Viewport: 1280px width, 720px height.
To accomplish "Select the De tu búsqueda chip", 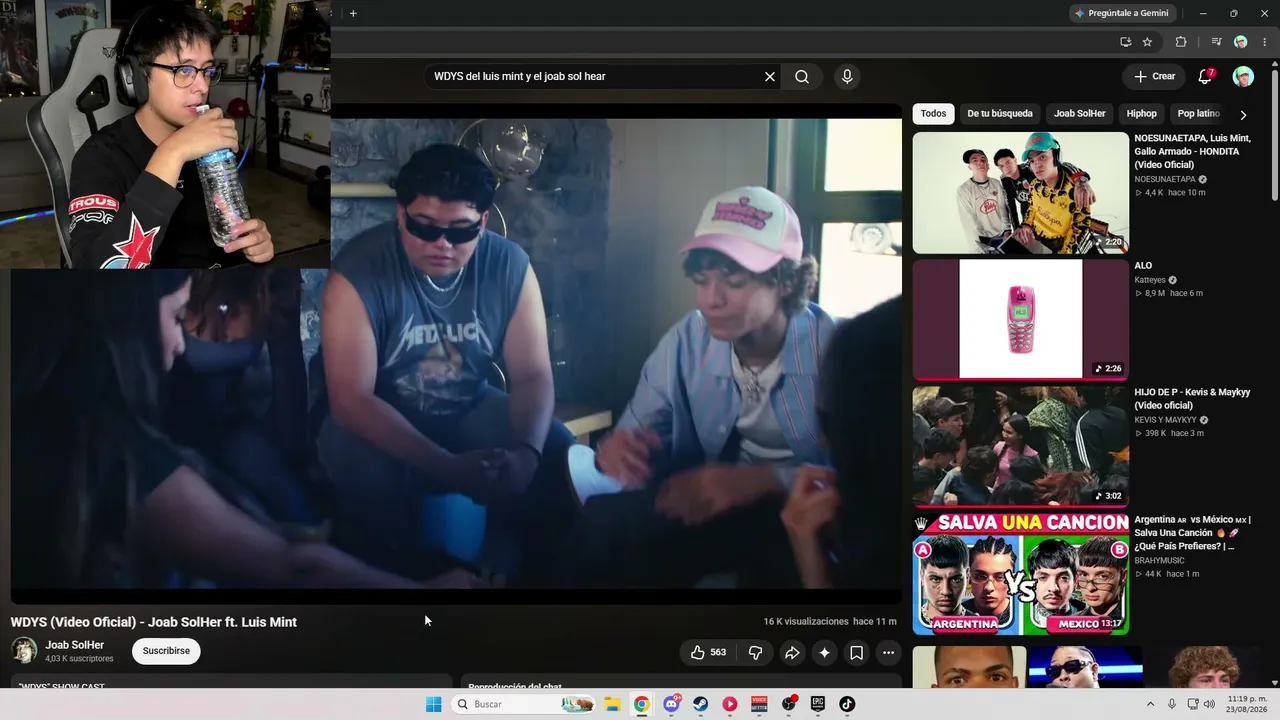I will 1000,114.
